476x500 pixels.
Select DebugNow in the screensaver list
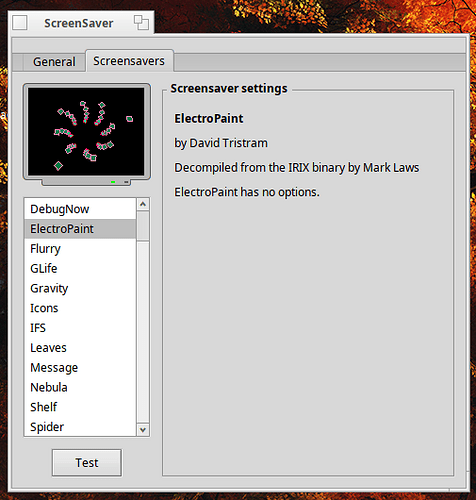point(80,209)
